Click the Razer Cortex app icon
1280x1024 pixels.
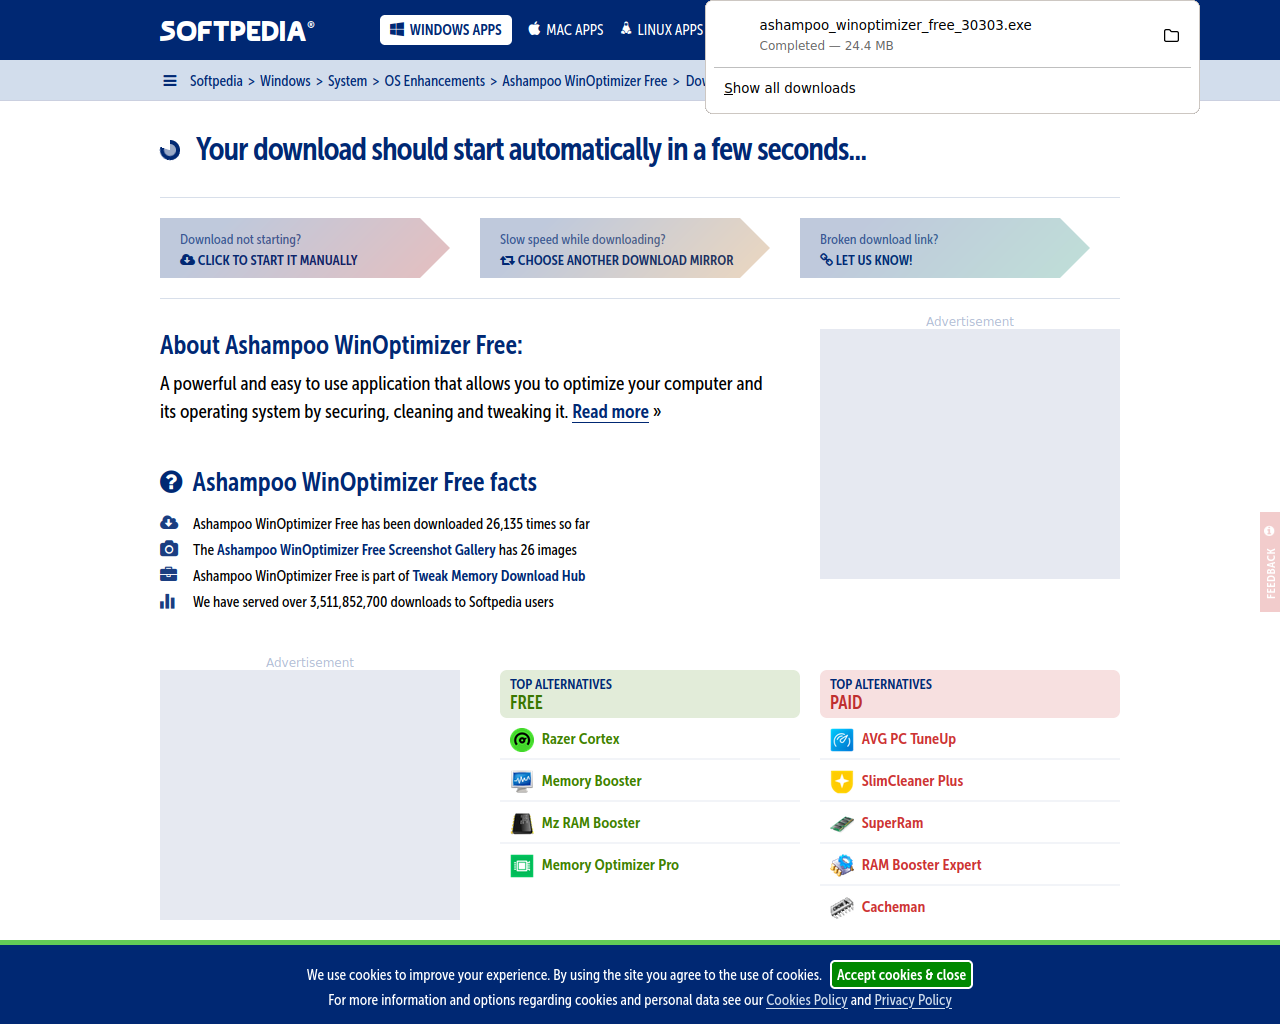pos(522,740)
